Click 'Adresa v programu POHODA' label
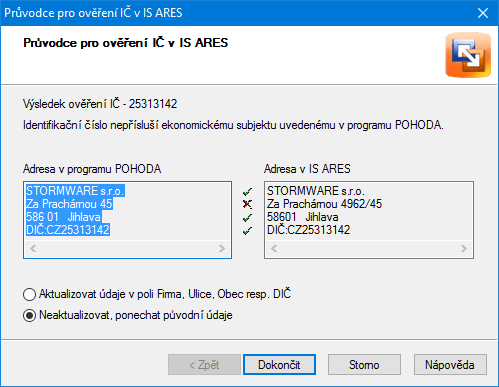 (x=92, y=169)
